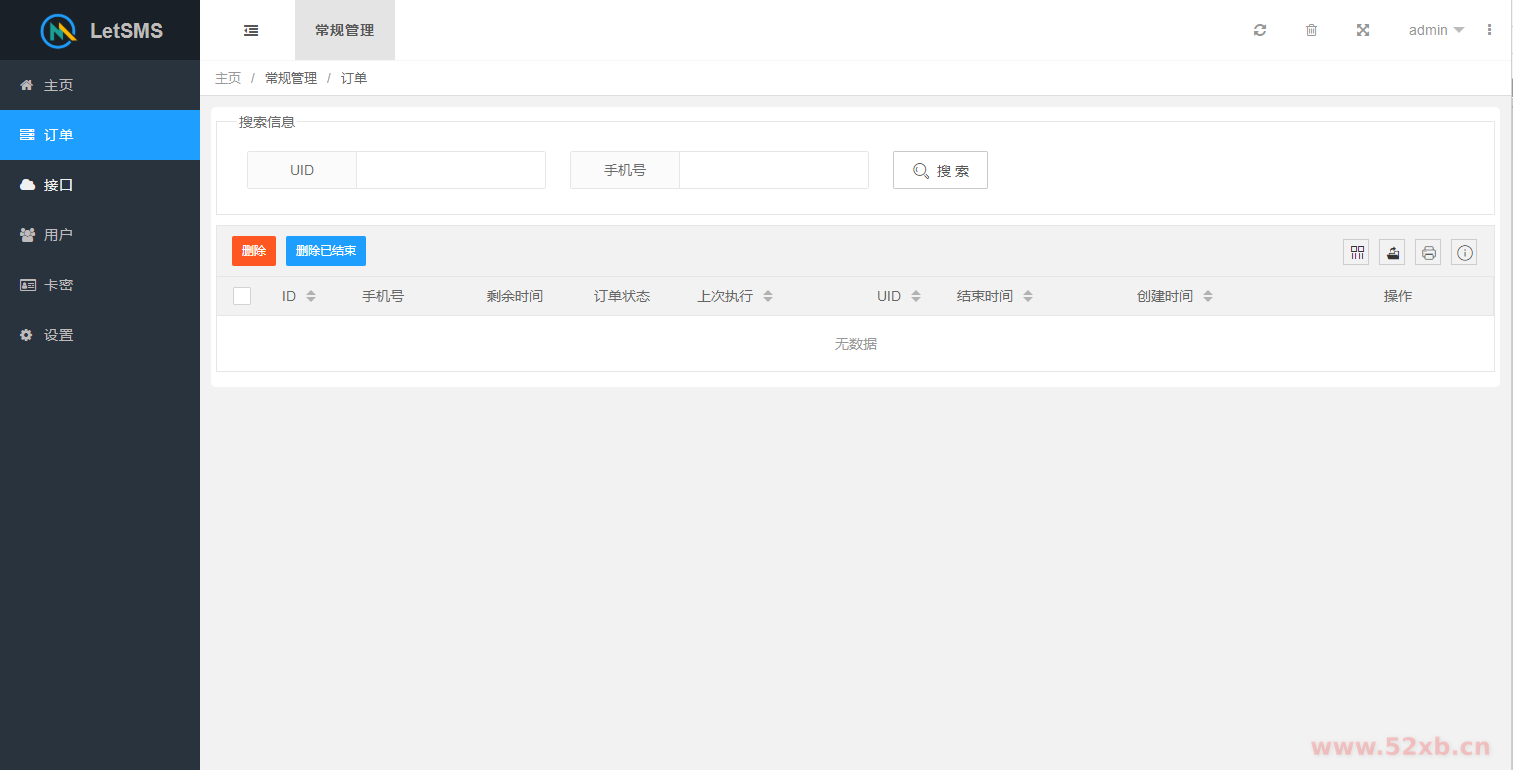The height and width of the screenshot is (770, 1513).
Task: Click the refresh icon in top bar
Action: click(x=1260, y=30)
